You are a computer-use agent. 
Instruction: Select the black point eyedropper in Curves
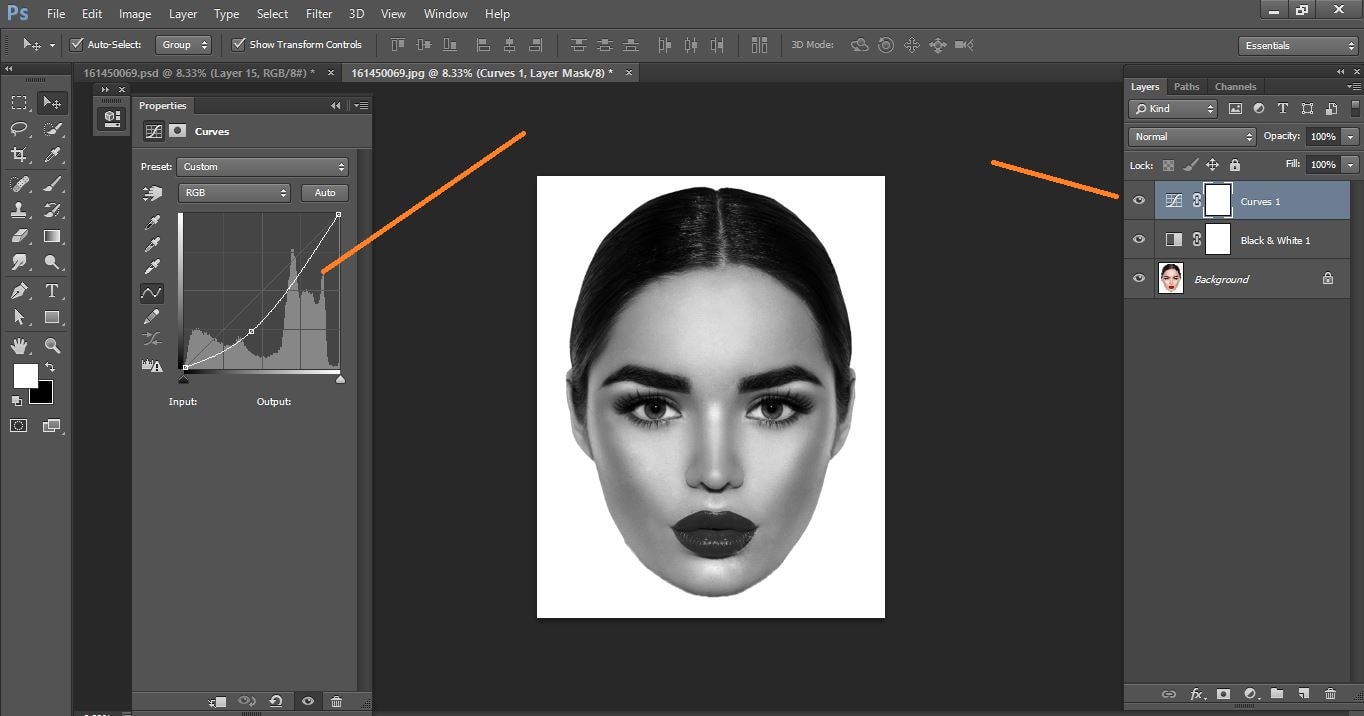coord(152,222)
